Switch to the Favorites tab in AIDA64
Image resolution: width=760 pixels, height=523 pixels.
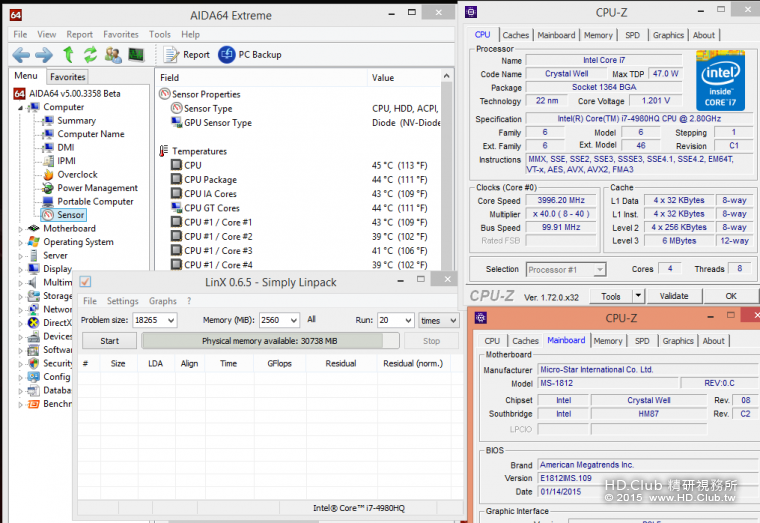[x=68, y=77]
